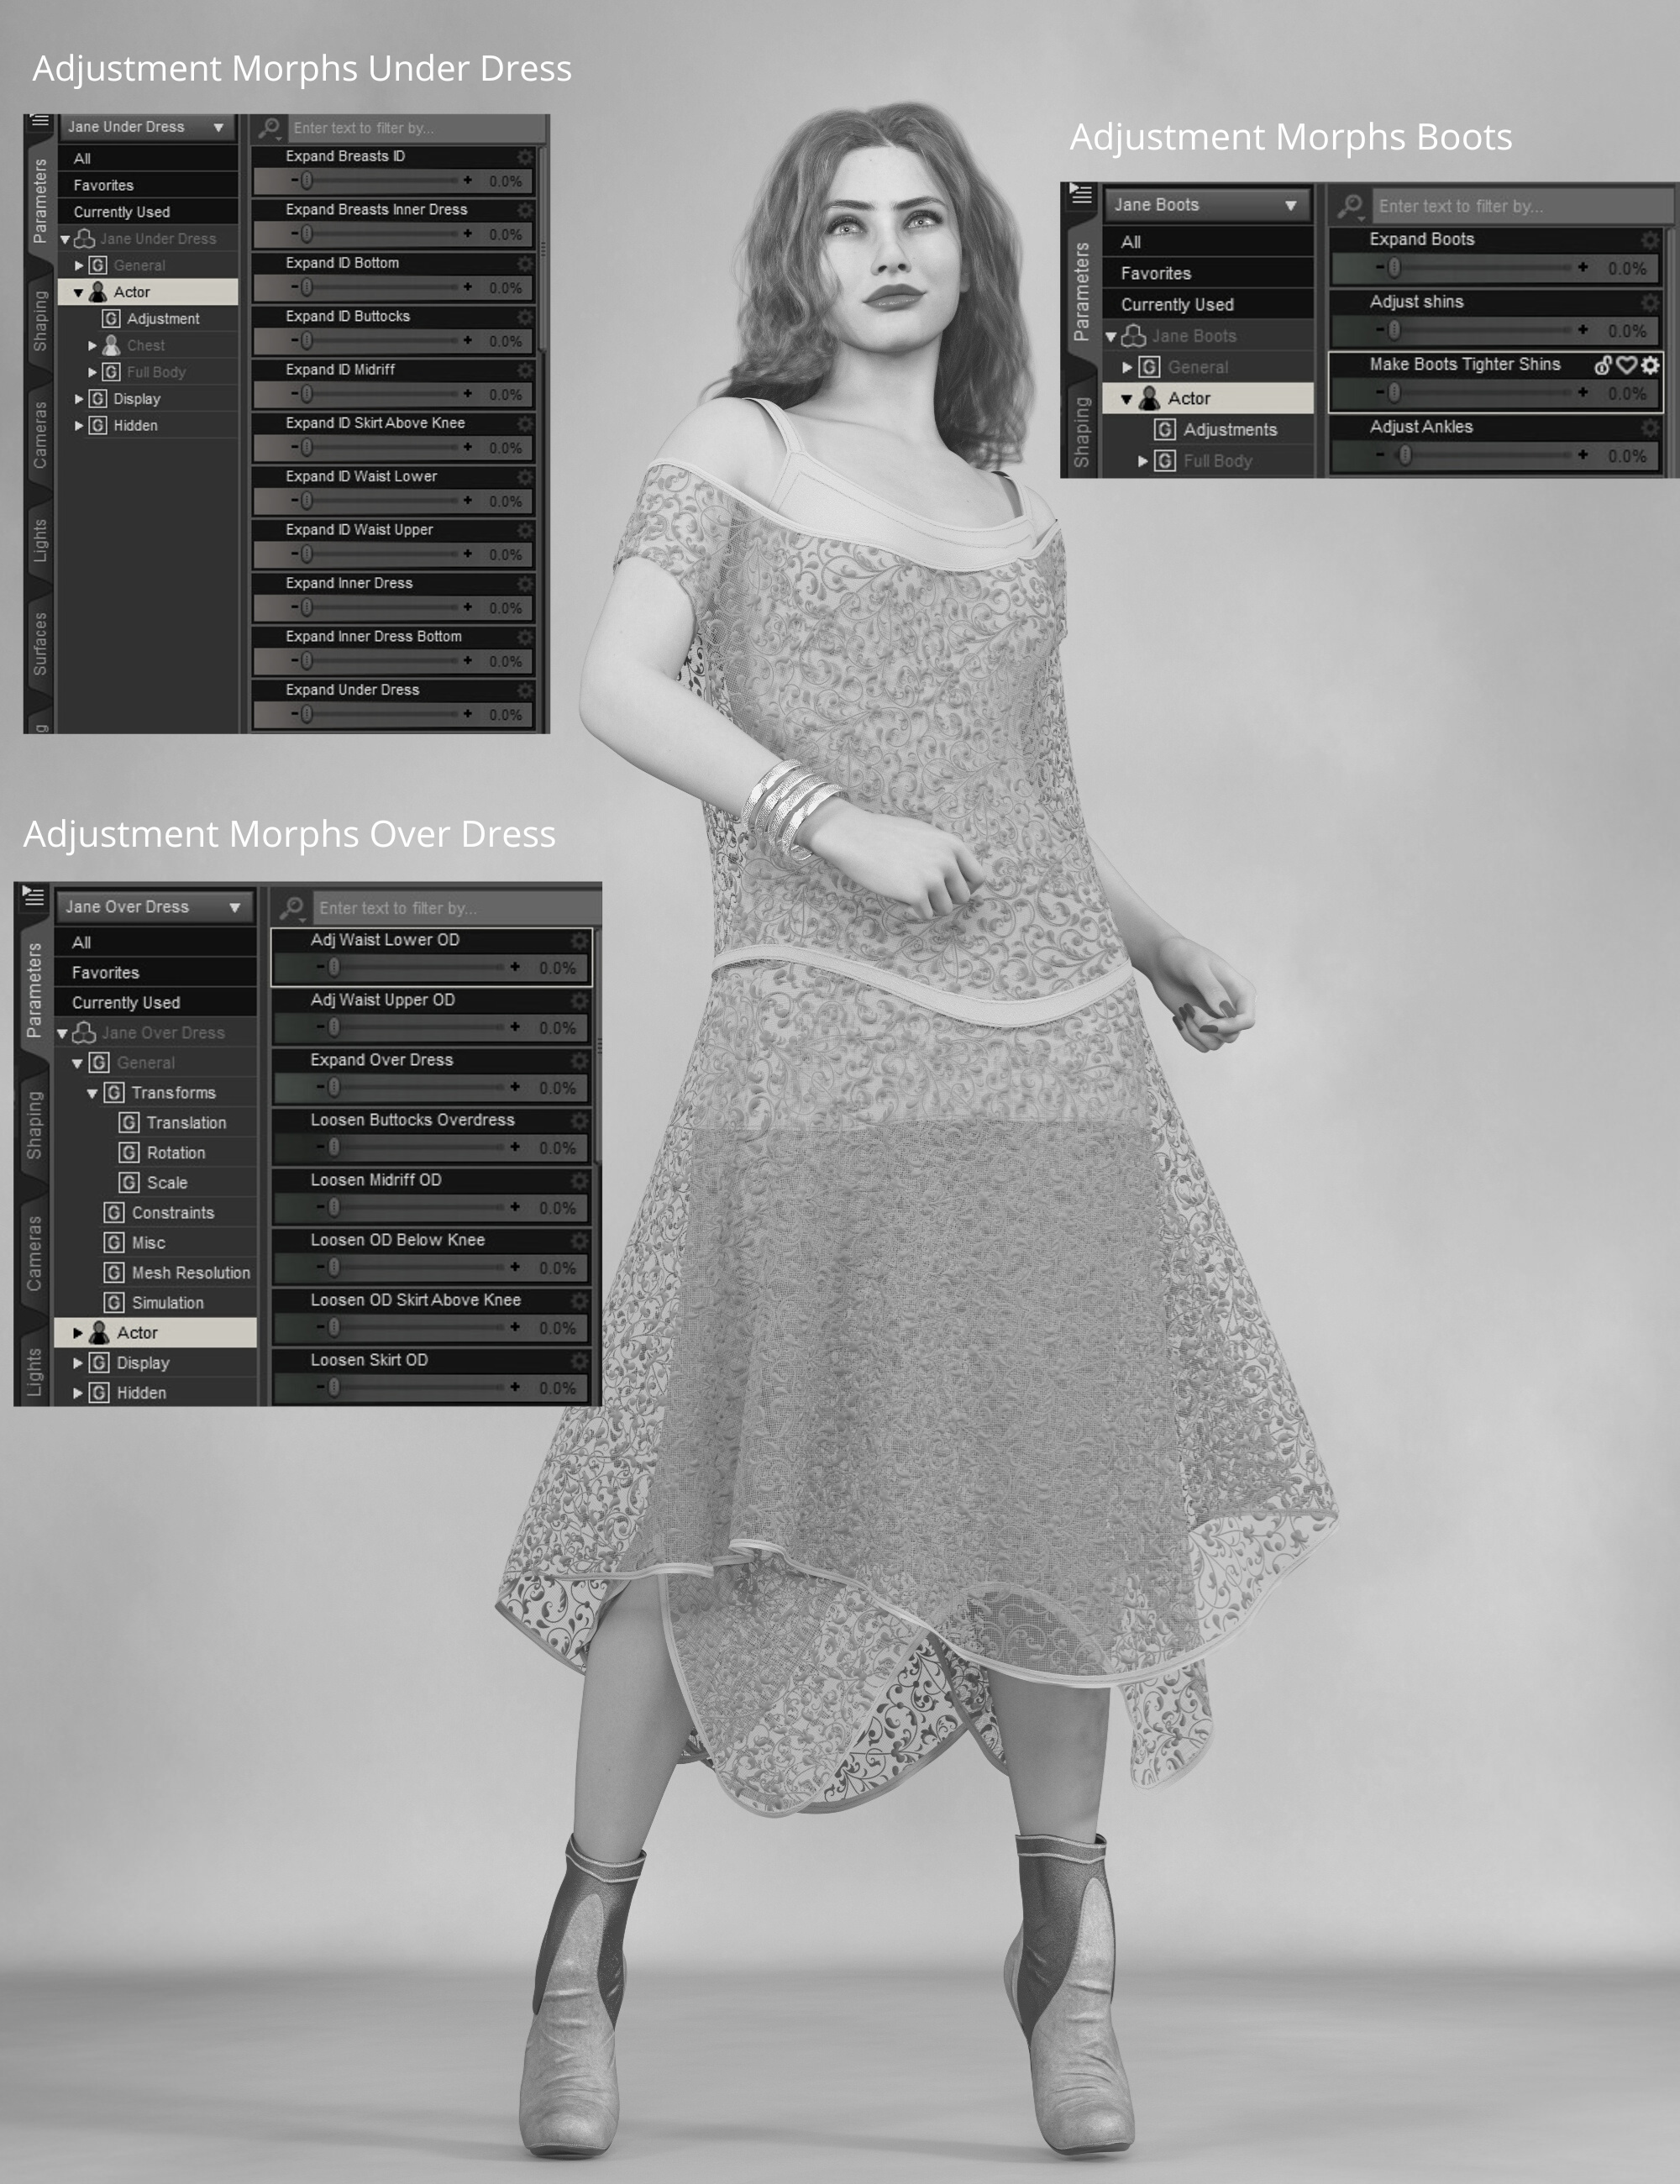Open panel options menu icon in Over Dress pane
Viewport: 1680px width, 2184px height.
(x=33, y=896)
